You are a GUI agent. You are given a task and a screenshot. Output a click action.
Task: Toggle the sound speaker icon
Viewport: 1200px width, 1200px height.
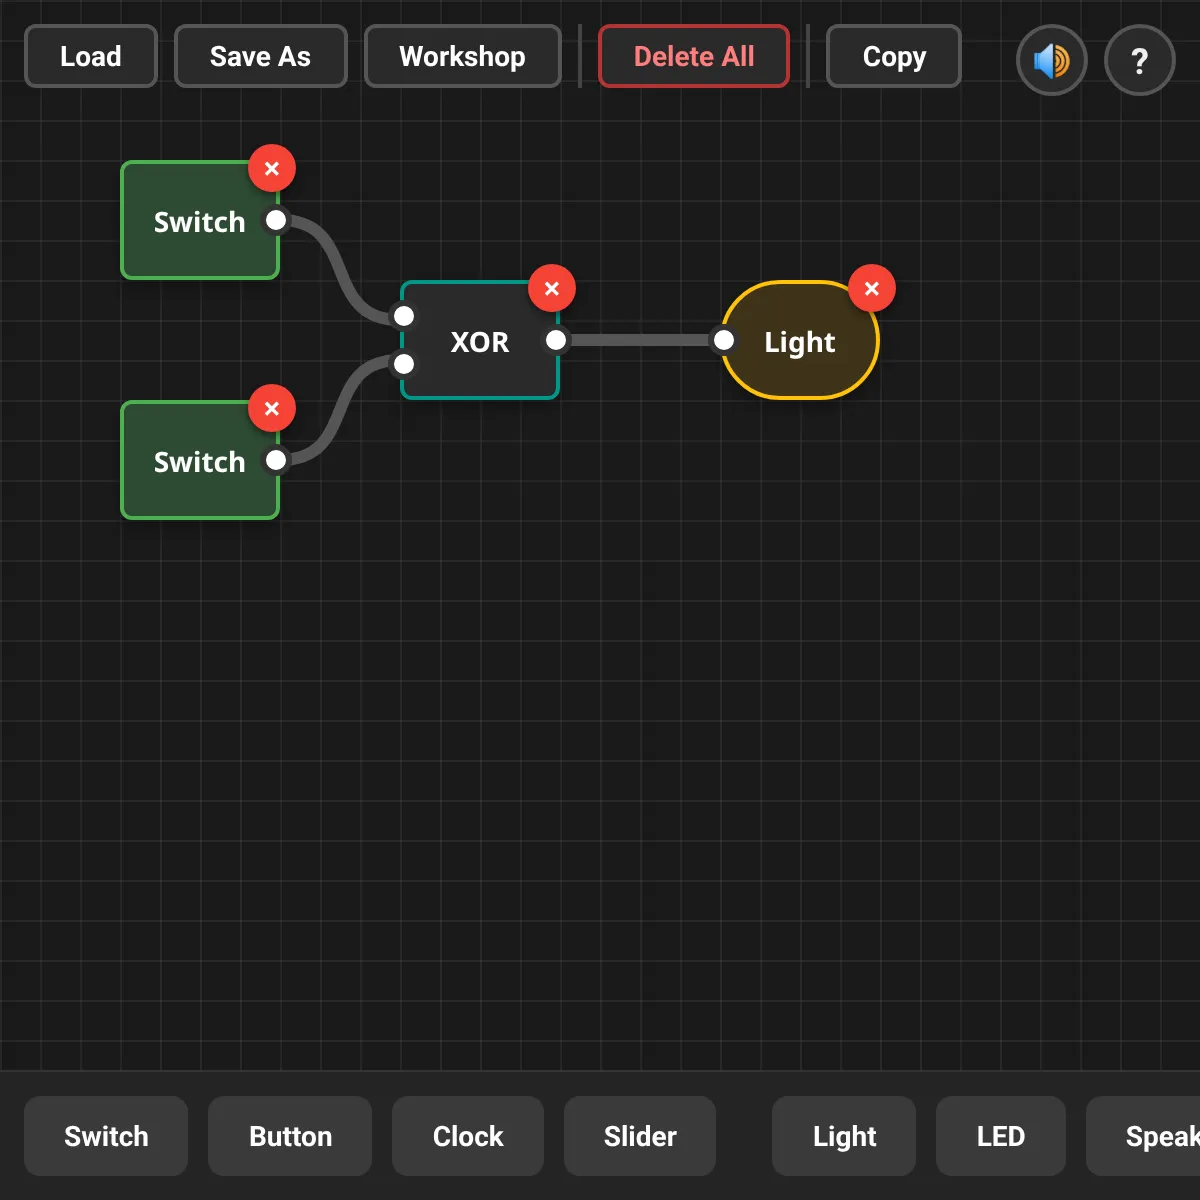[1051, 61]
